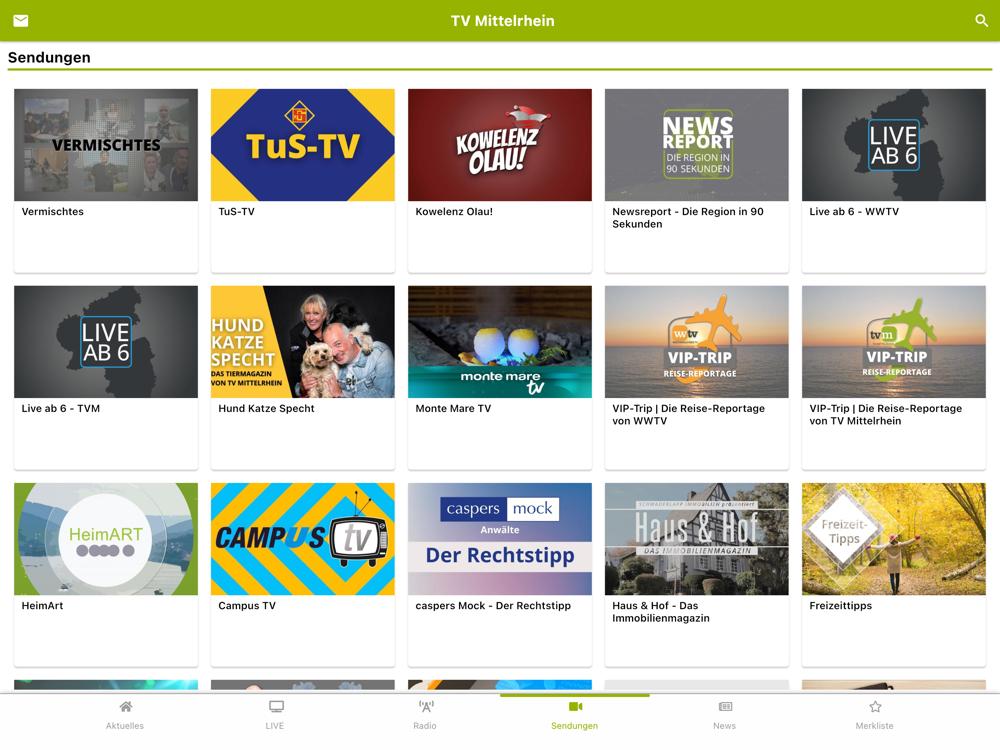Select Newsreport - Die Region in 90 Sekunden
Image resolution: width=1000 pixels, height=750 pixels.
pyautogui.click(x=696, y=180)
